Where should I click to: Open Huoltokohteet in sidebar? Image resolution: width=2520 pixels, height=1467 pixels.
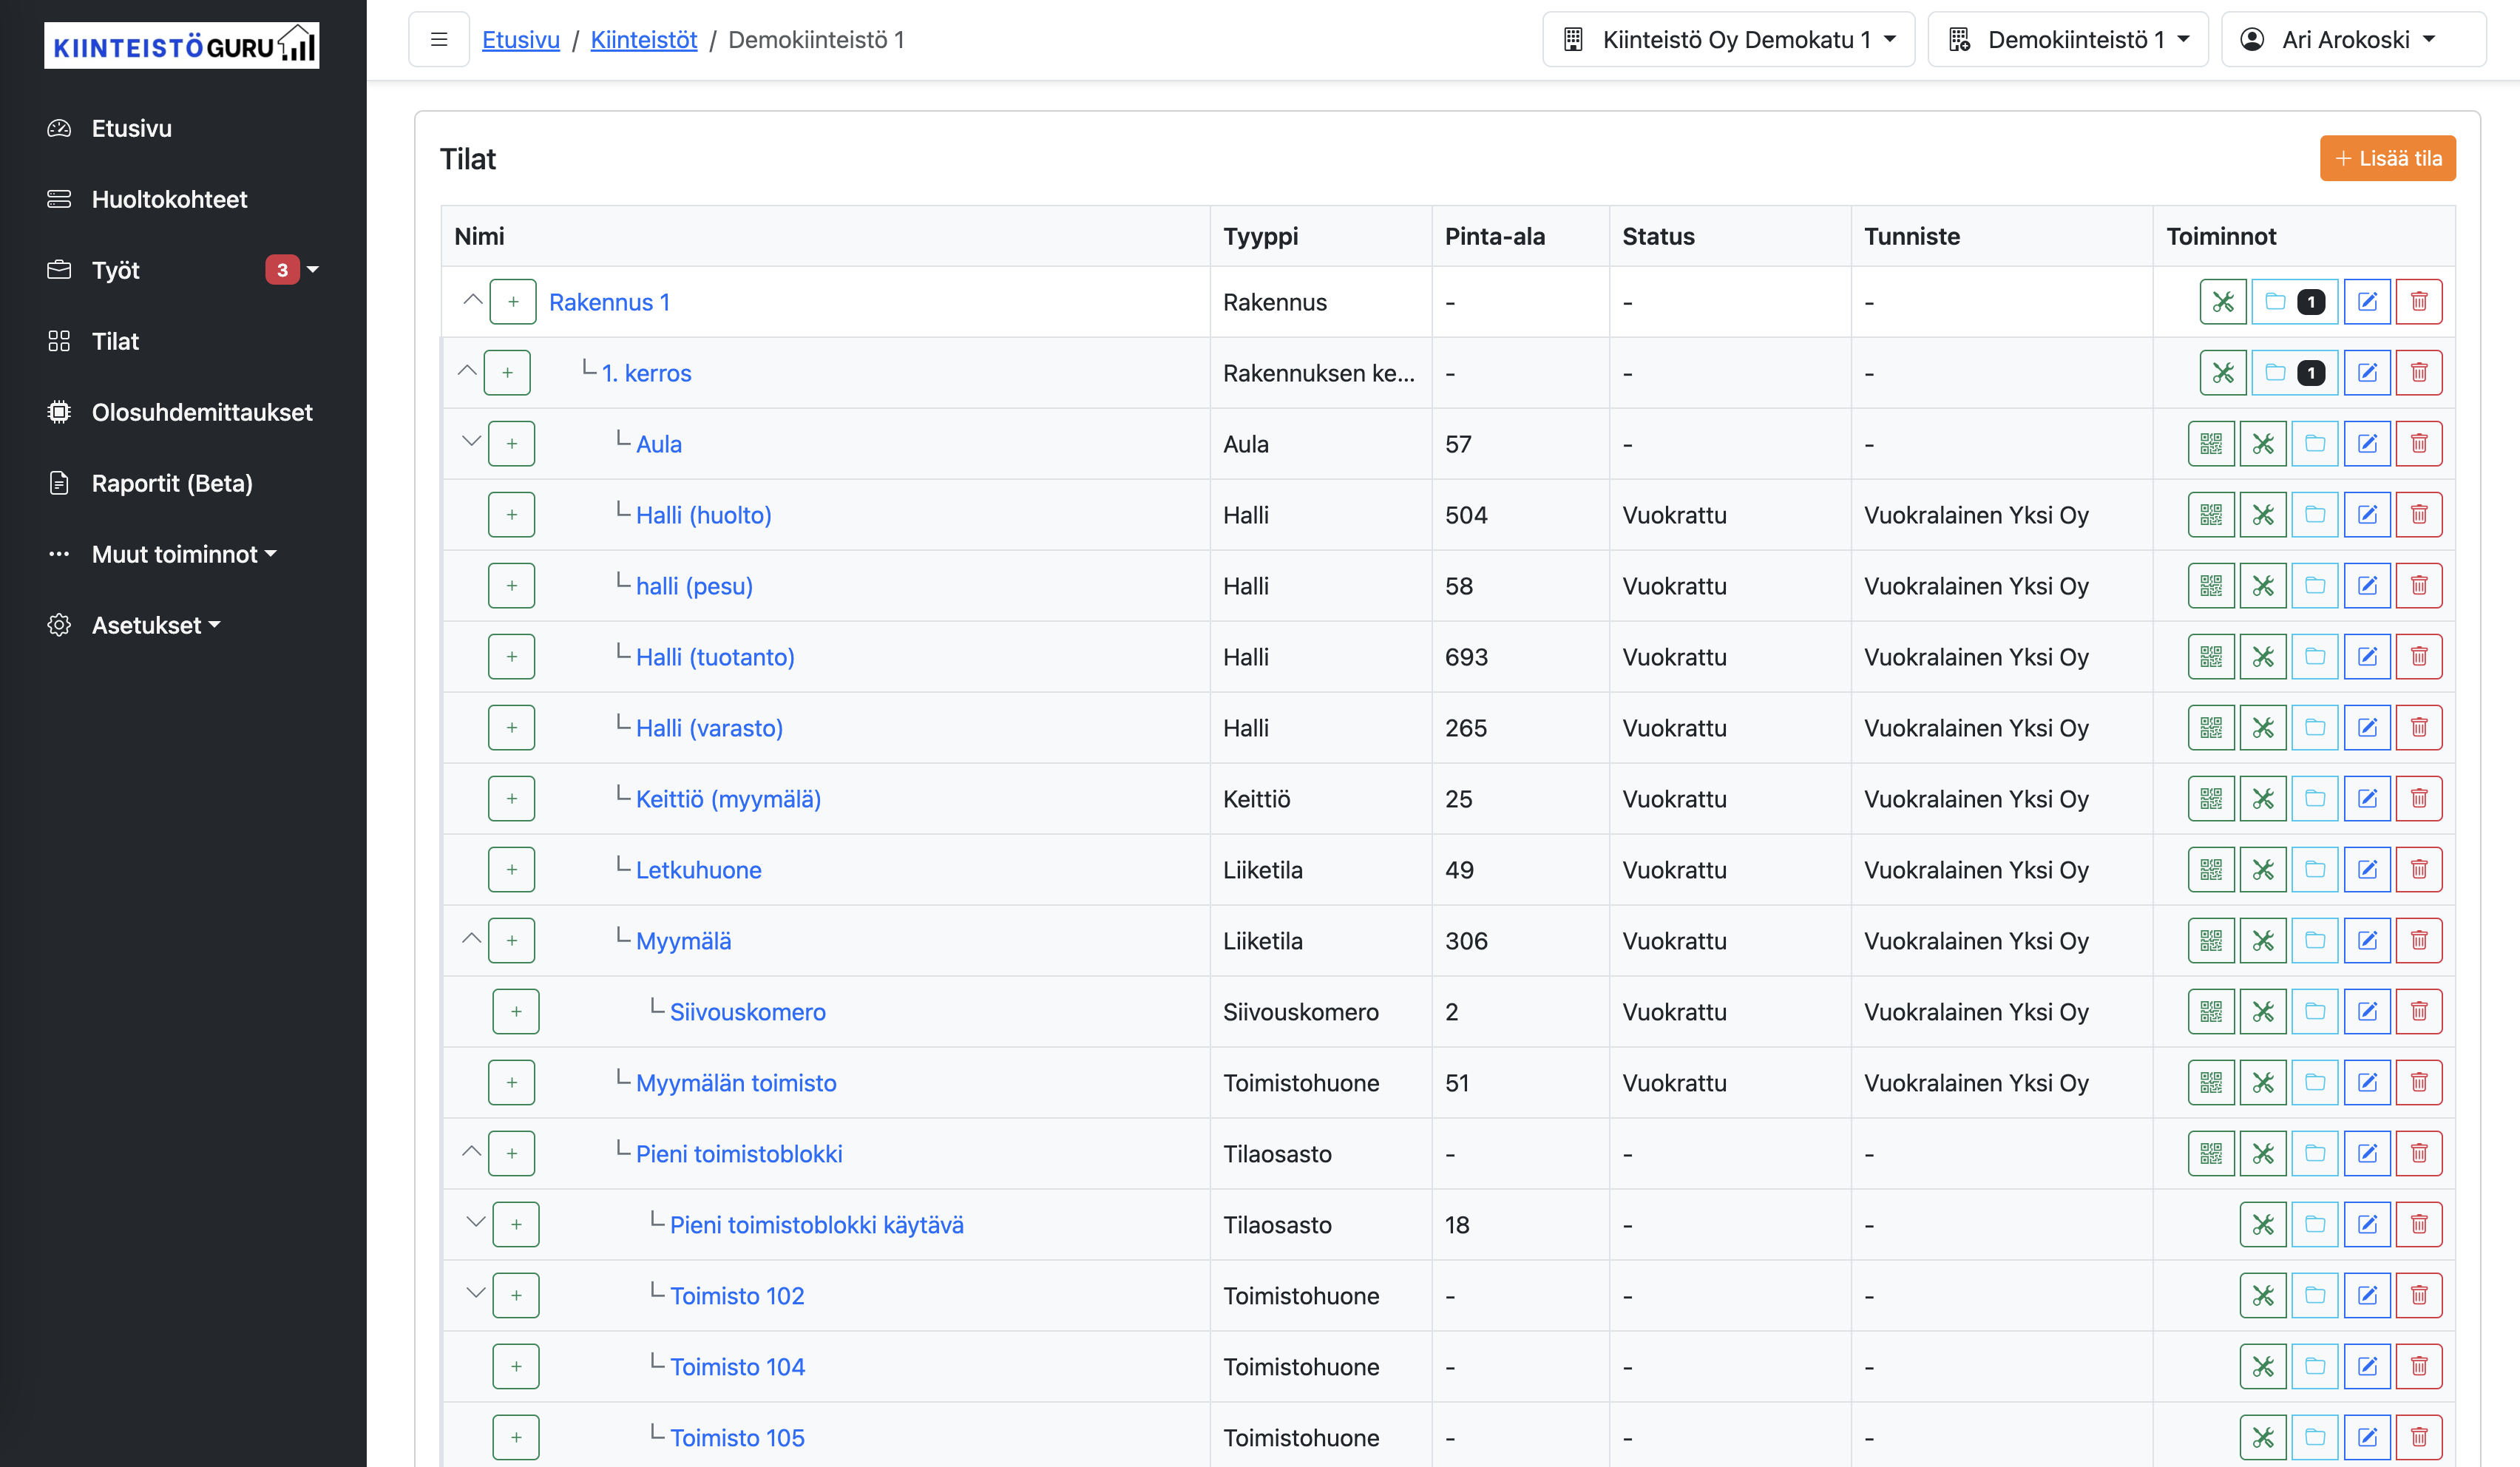[169, 199]
